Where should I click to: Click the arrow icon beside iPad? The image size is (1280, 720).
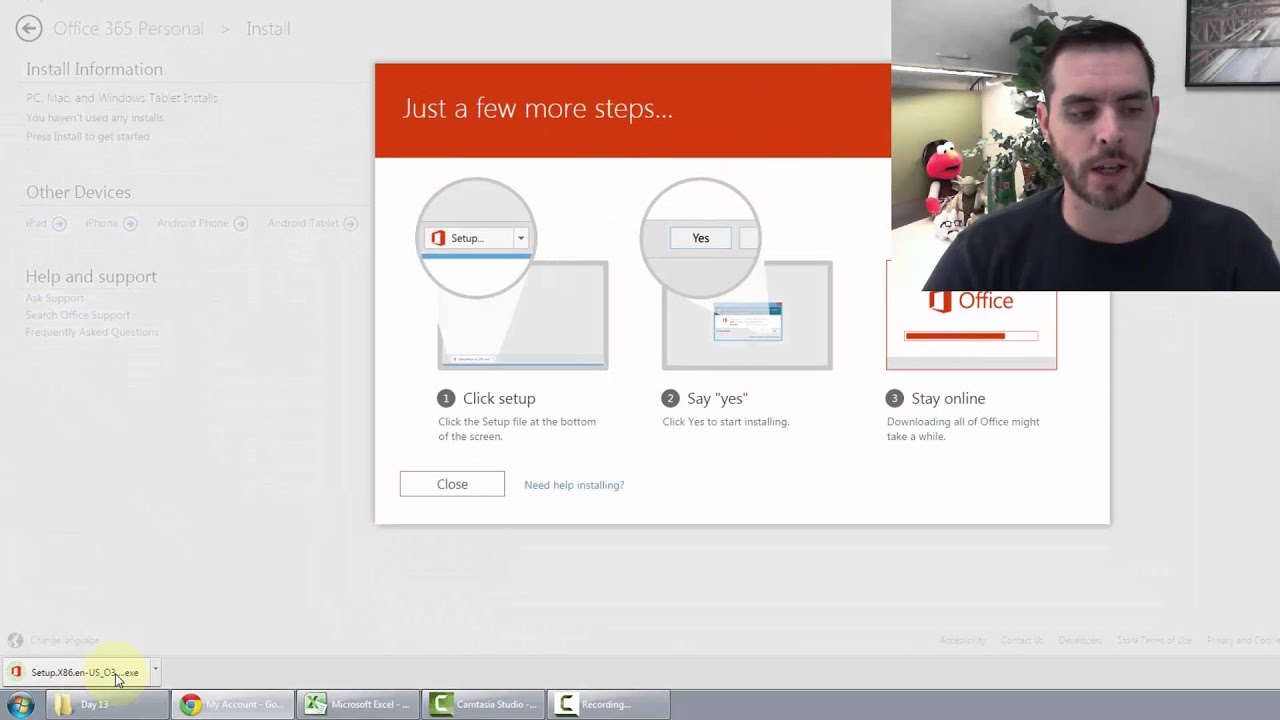pyautogui.click(x=59, y=224)
